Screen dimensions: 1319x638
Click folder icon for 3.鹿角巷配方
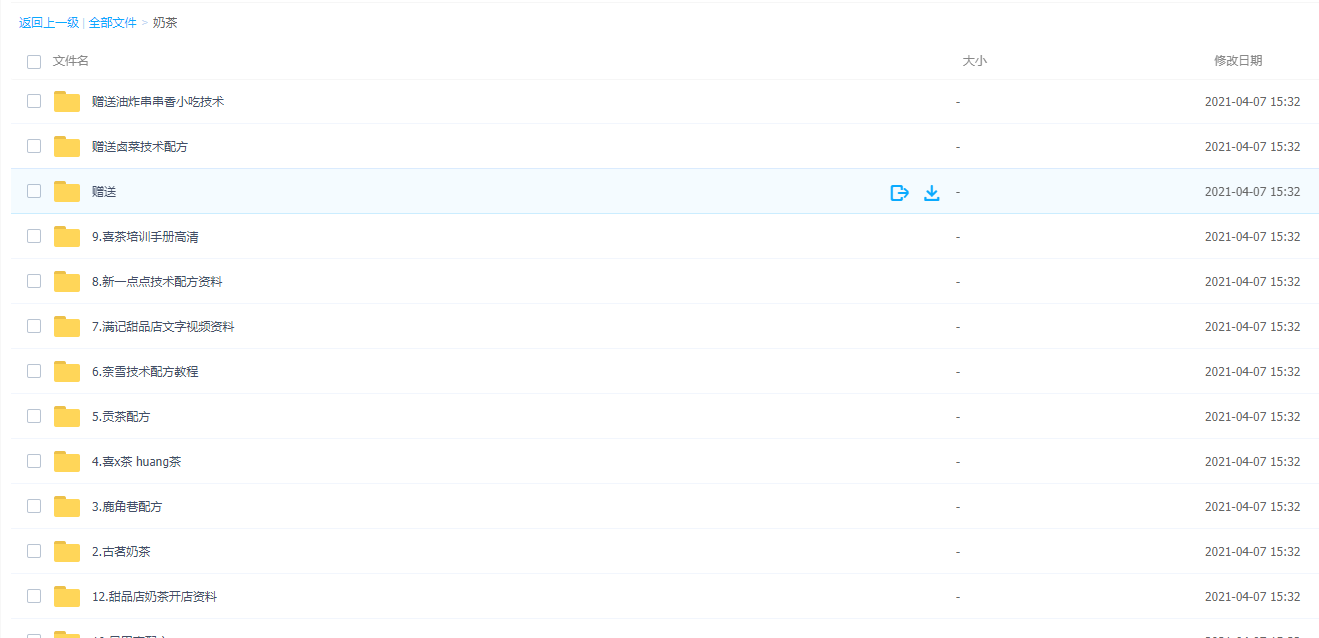click(67, 507)
